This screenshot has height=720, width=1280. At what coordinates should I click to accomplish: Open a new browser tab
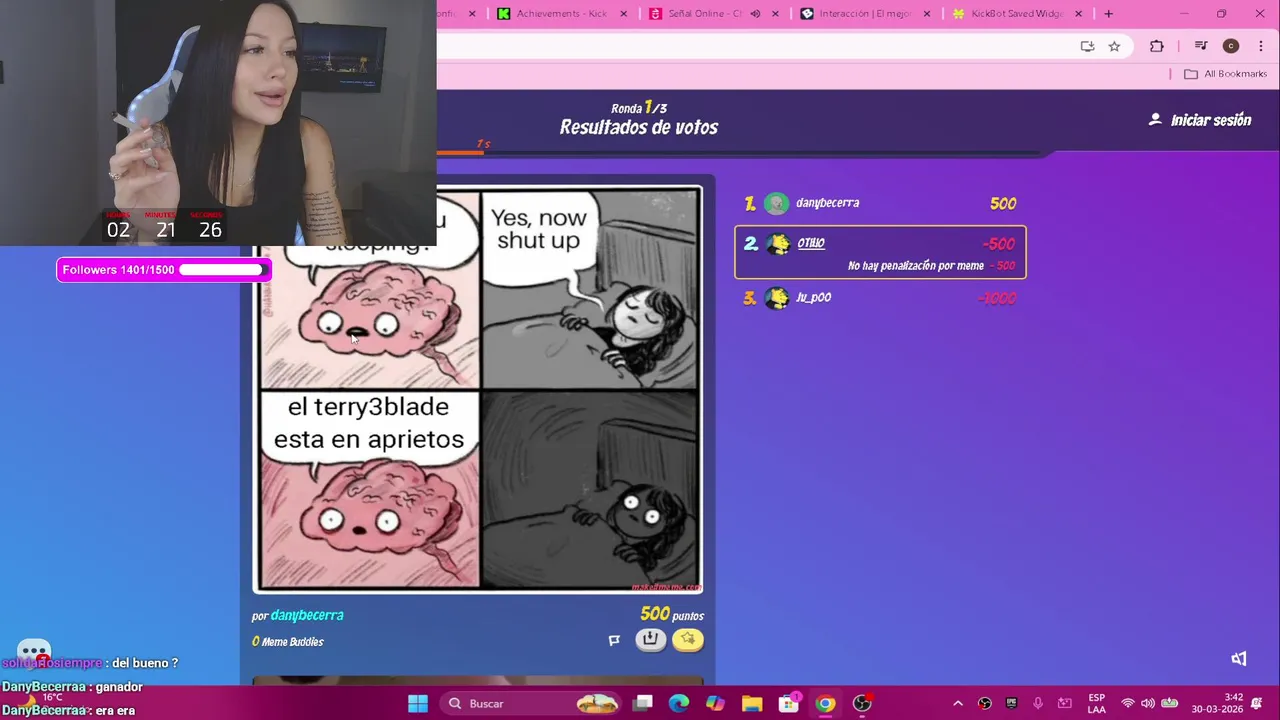1108,14
